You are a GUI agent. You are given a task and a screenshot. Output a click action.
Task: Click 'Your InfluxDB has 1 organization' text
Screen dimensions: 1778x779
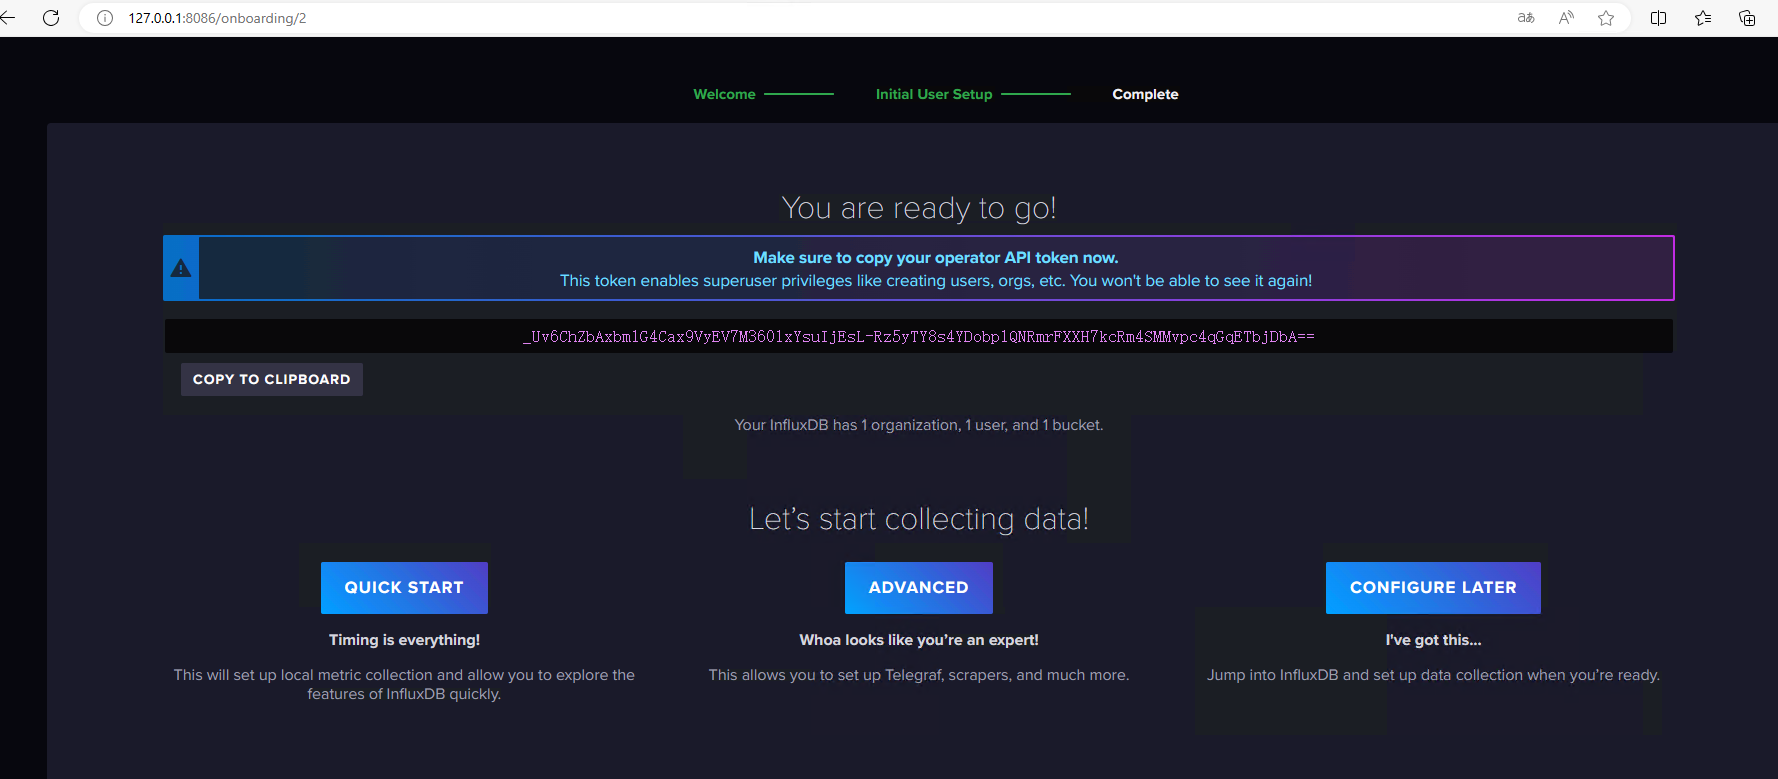[x=919, y=425]
